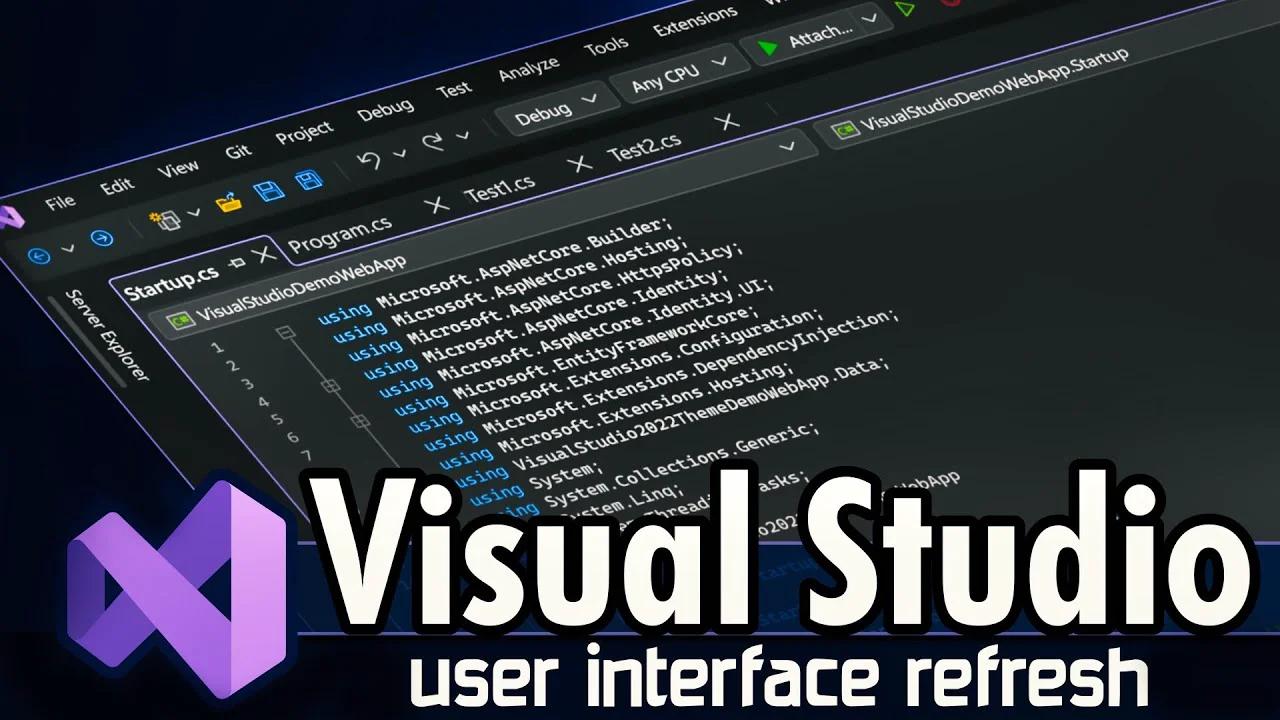This screenshot has width=1280, height=720.
Task: Click the Redo icon
Action: pos(432,140)
